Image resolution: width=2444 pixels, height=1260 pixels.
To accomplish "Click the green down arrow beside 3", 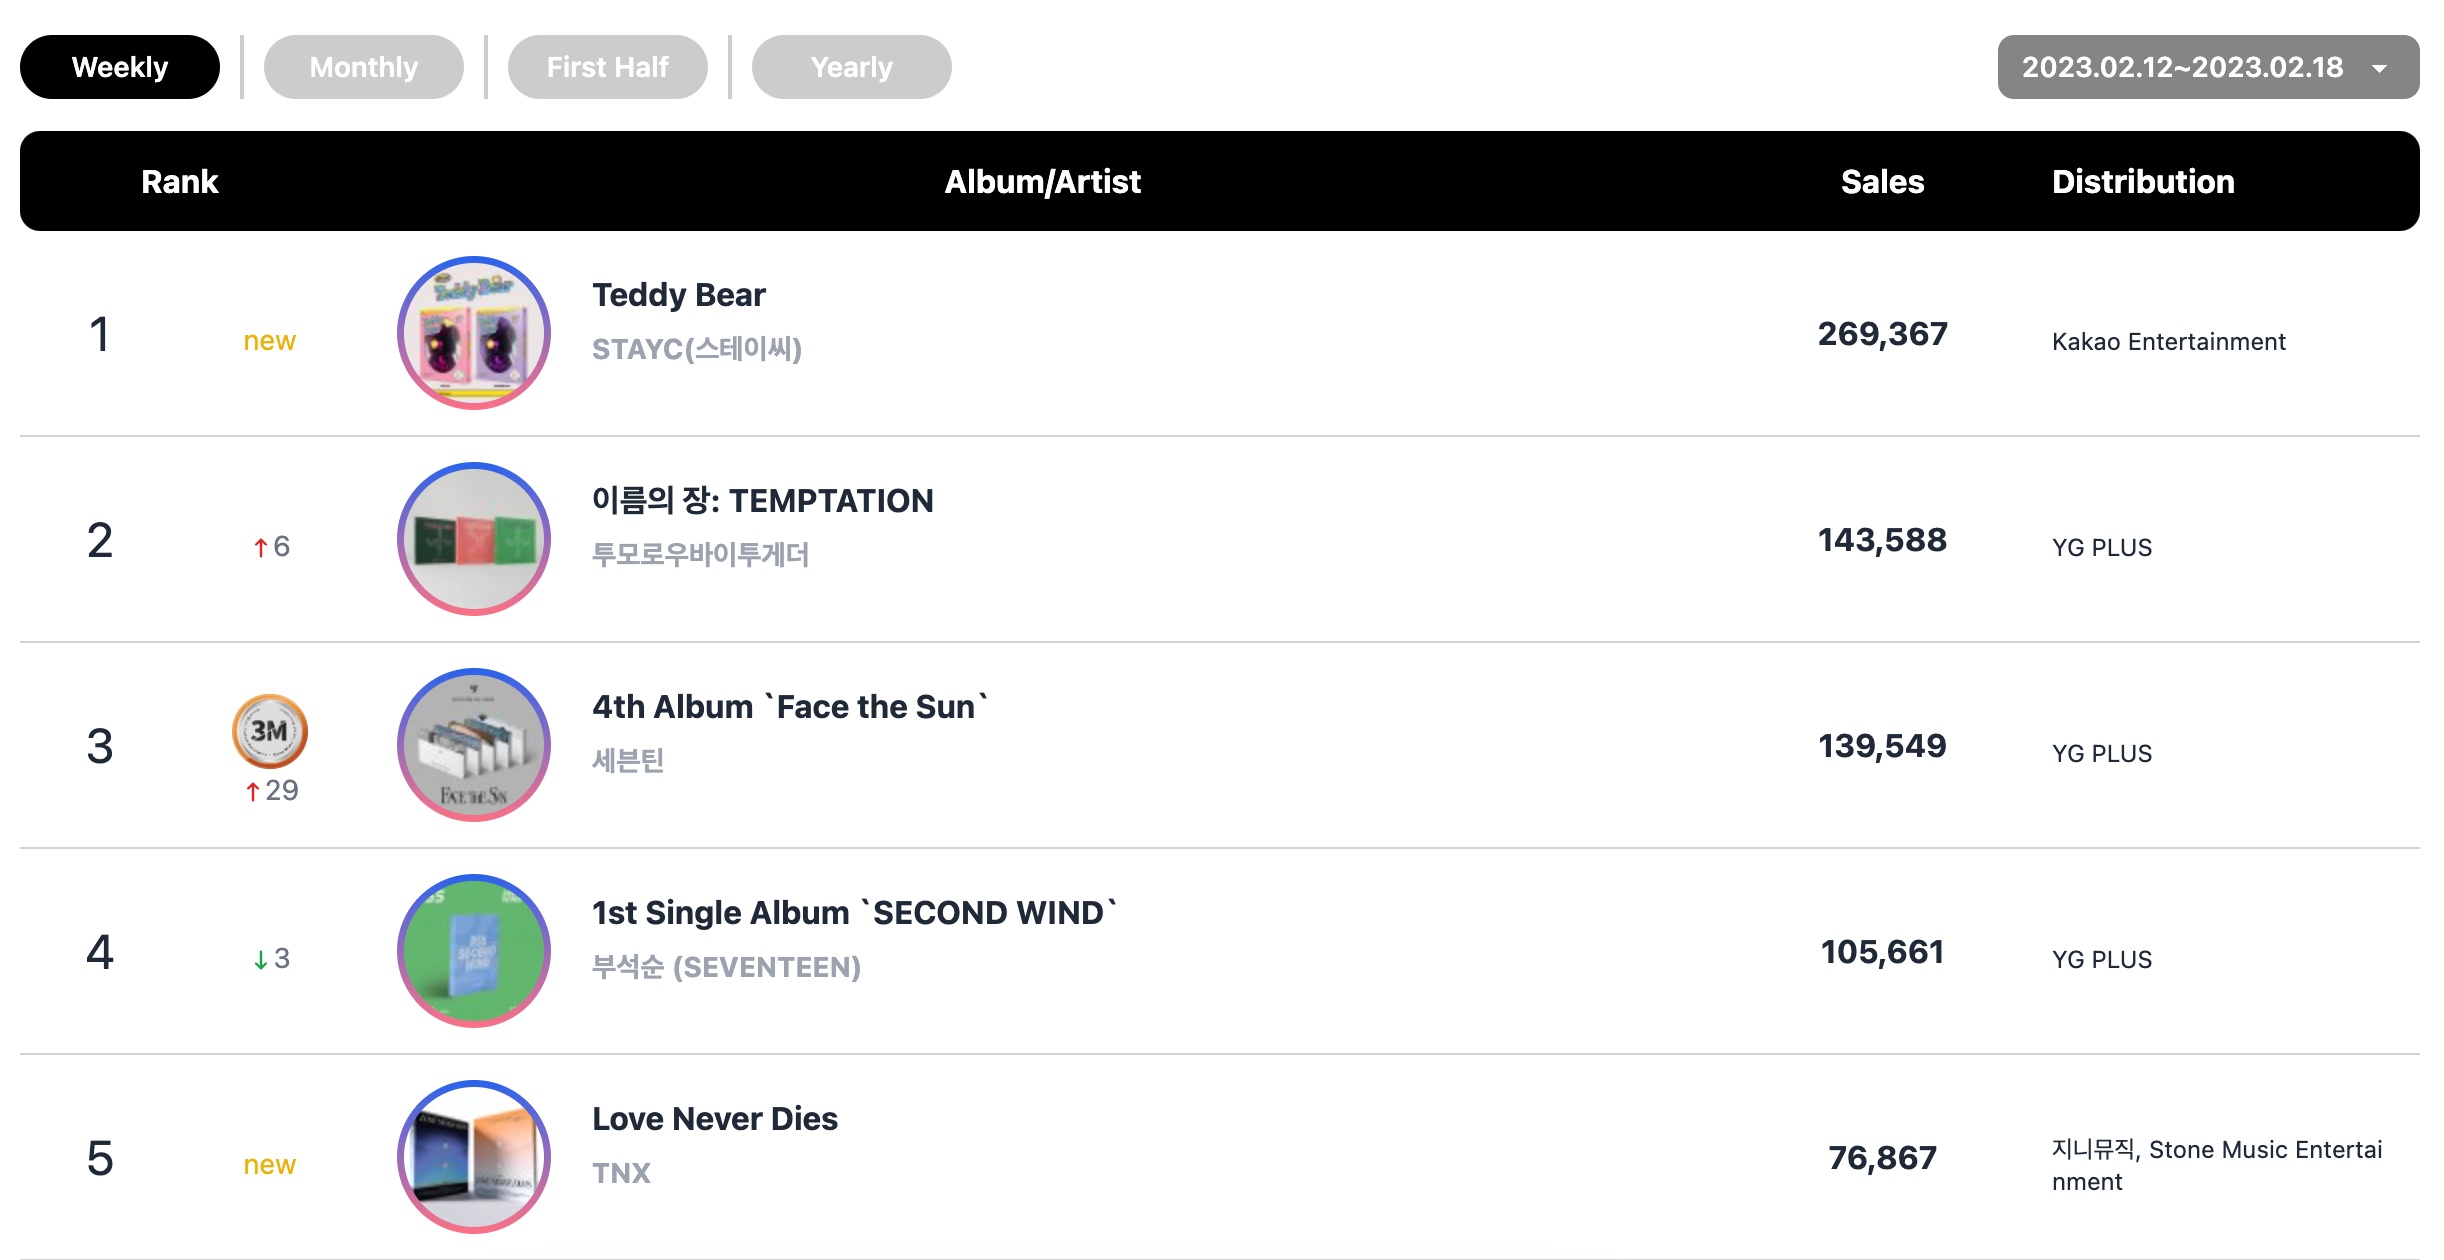I will 260,959.
